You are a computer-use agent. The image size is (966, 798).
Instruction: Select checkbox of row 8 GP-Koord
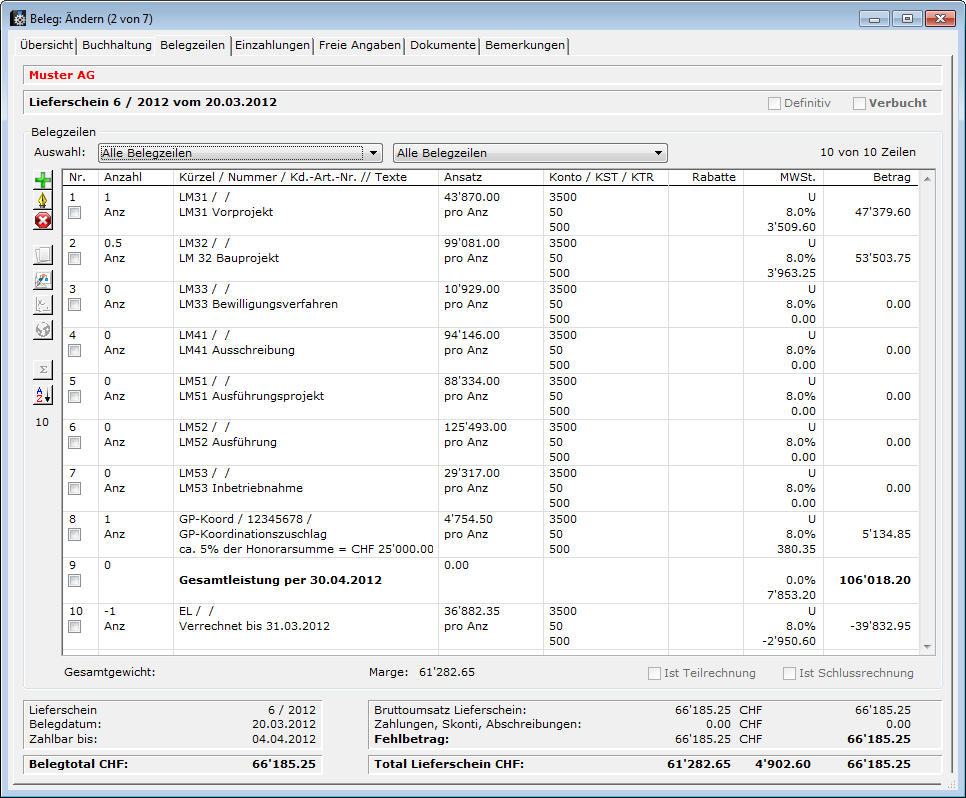[74, 535]
